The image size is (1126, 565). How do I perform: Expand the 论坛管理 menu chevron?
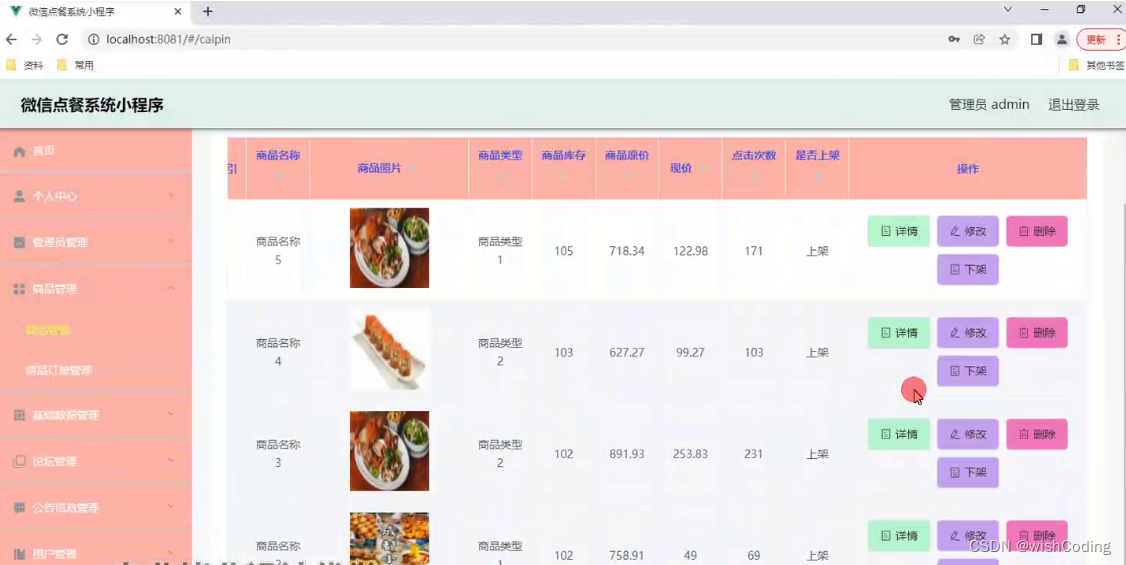pos(171,459)
